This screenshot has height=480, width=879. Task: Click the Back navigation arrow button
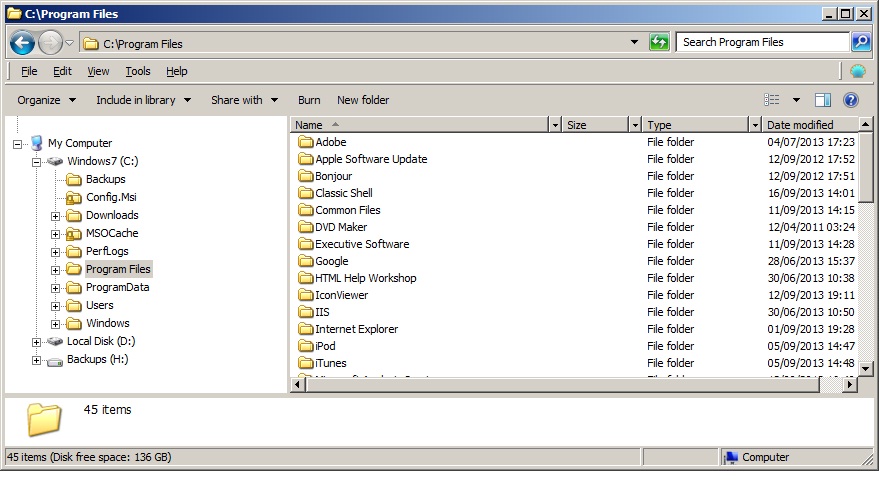point(23,43)
